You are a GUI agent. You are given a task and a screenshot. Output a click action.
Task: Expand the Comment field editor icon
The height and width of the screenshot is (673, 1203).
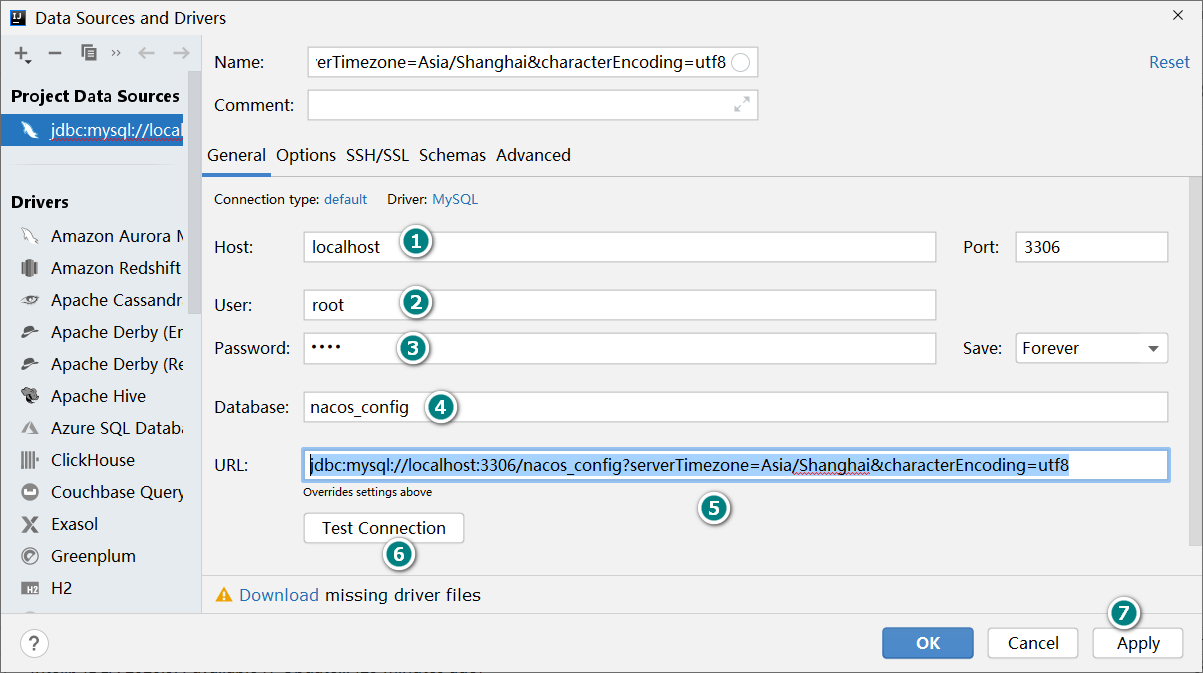[x=742, y=104]
